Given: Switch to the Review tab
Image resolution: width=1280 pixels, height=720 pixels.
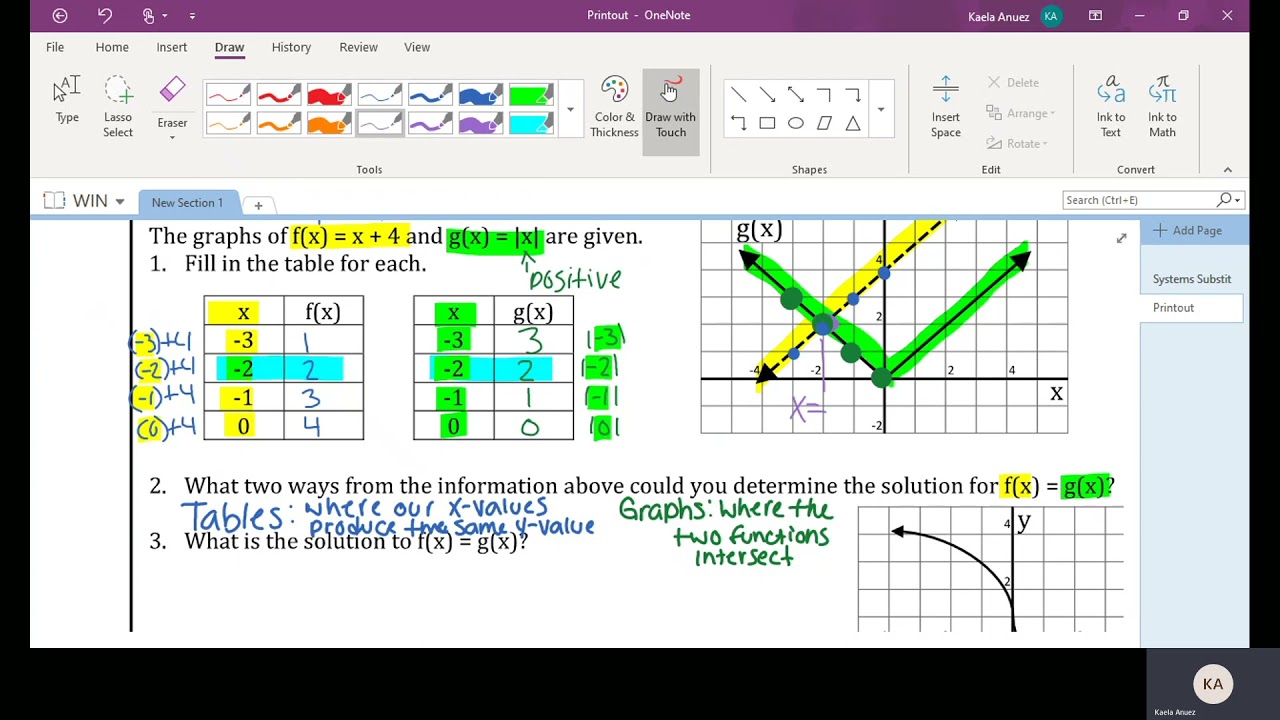Looking at the screenshot, I should (x=358, y=47).
